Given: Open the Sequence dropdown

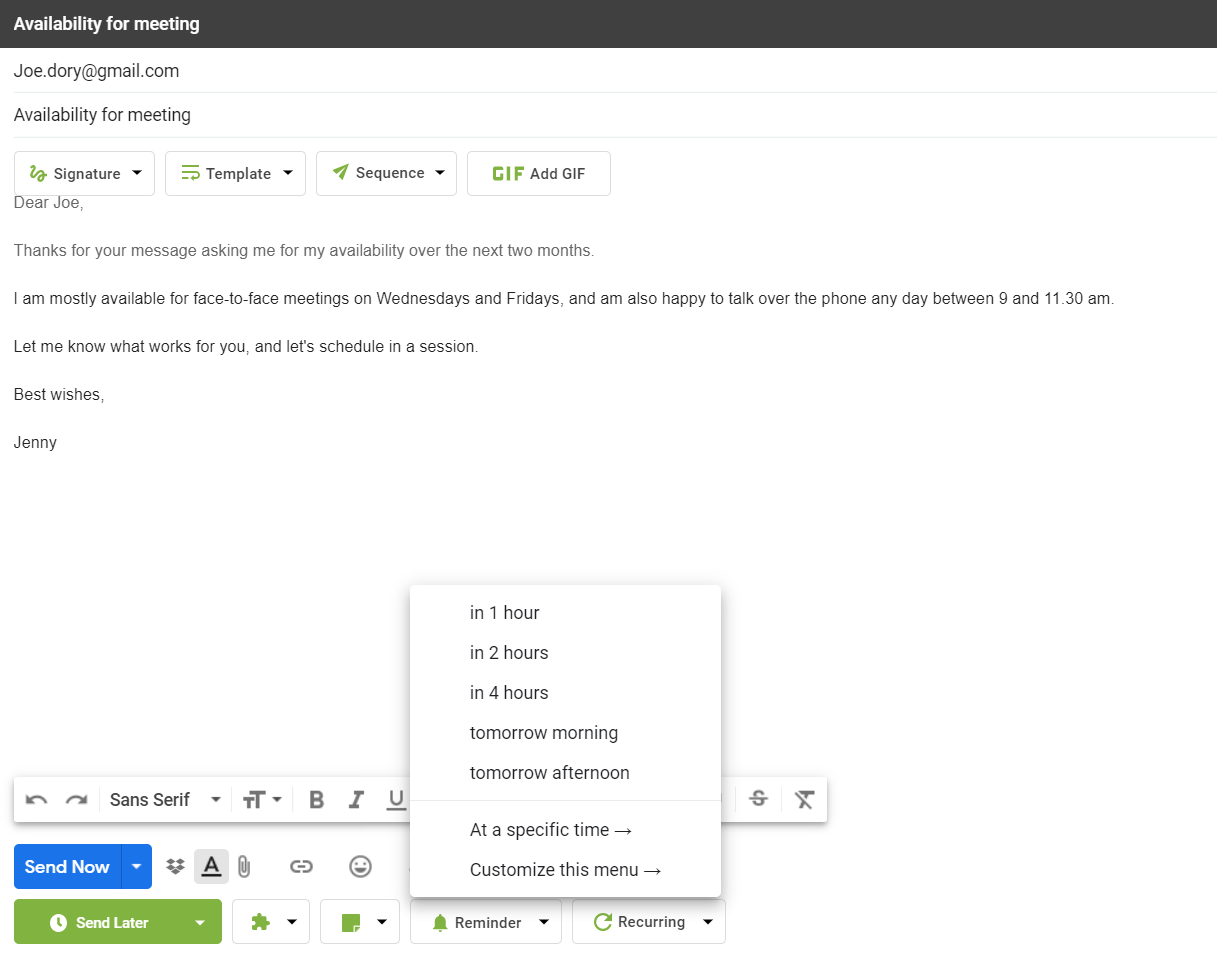Looking at the screenshot, I should pos(386,173).
